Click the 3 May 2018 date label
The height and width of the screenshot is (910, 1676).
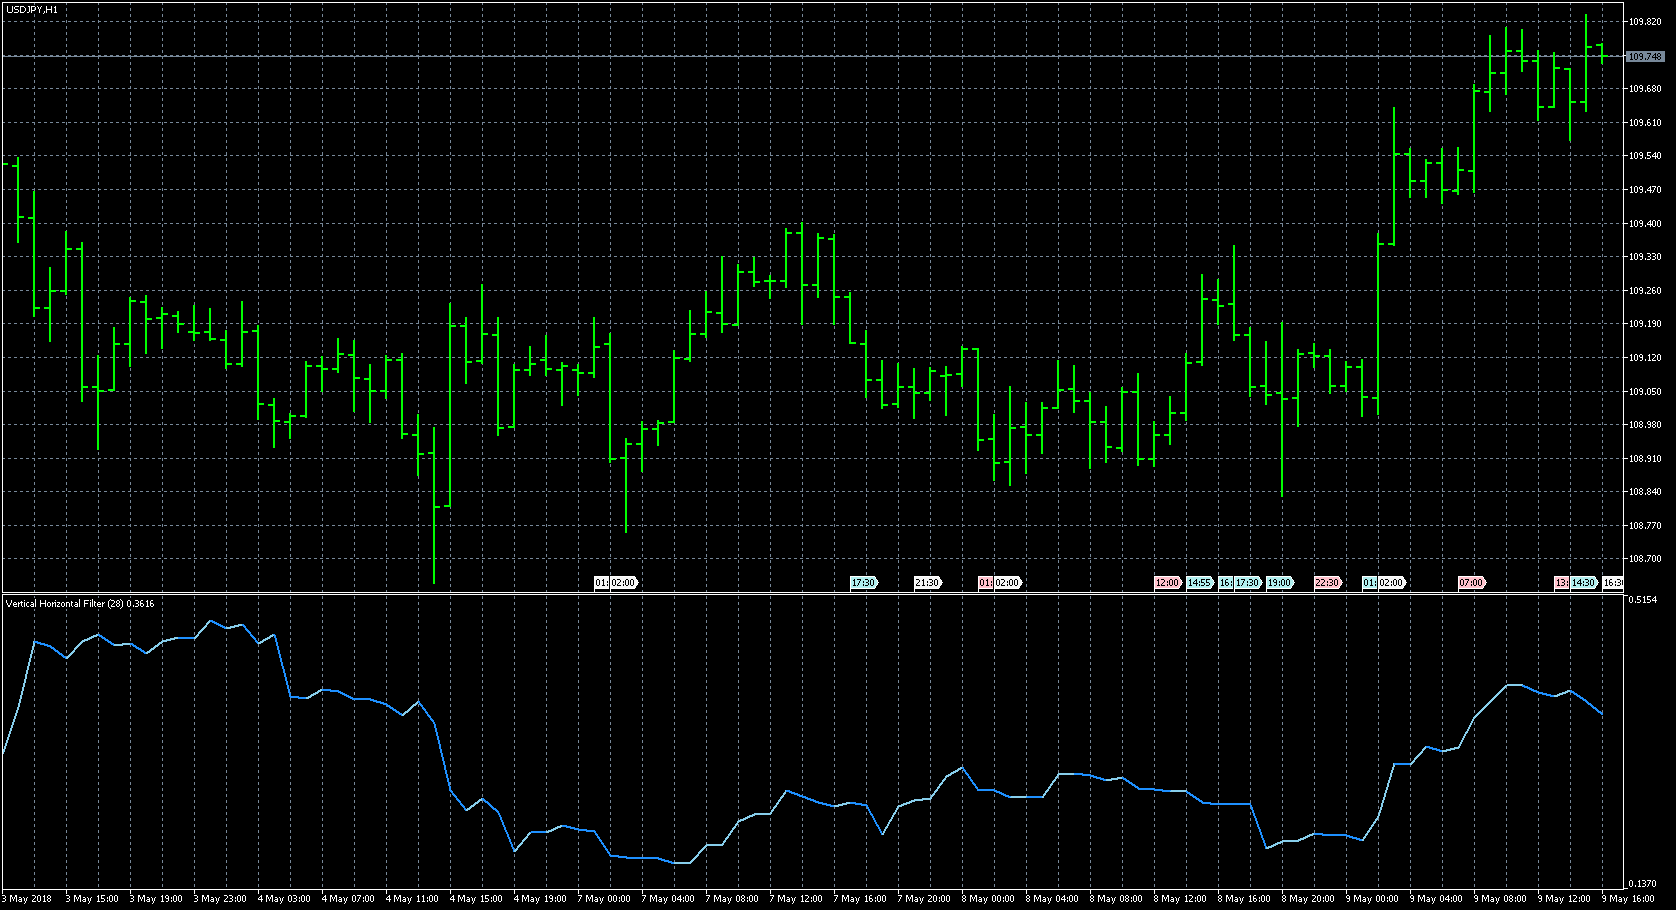pos(27,899)
